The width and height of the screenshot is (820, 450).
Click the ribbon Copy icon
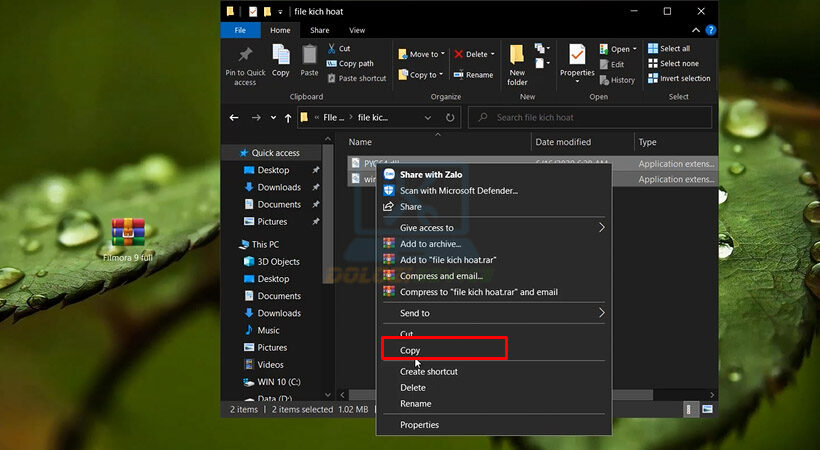tap(281, 59)
